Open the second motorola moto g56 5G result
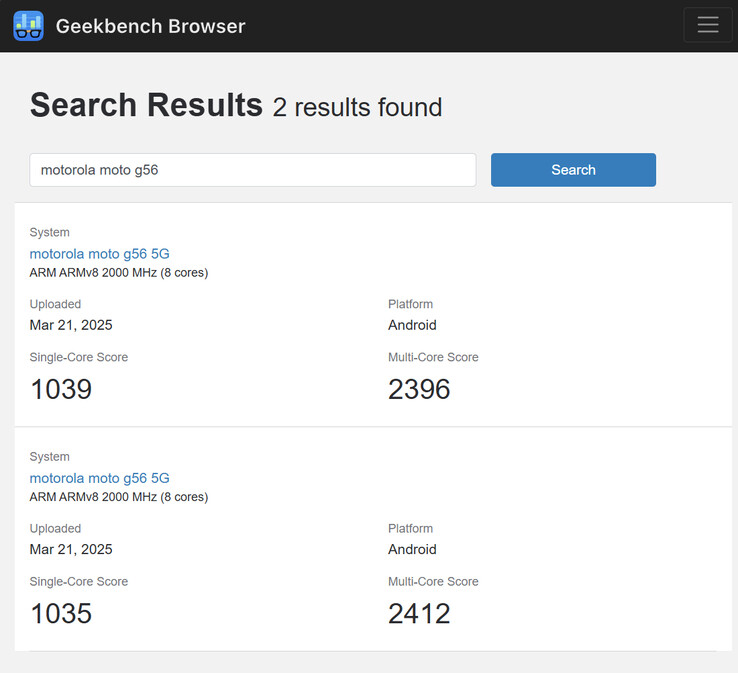This screenshot has height=673, width=738. tap(99, 478)
